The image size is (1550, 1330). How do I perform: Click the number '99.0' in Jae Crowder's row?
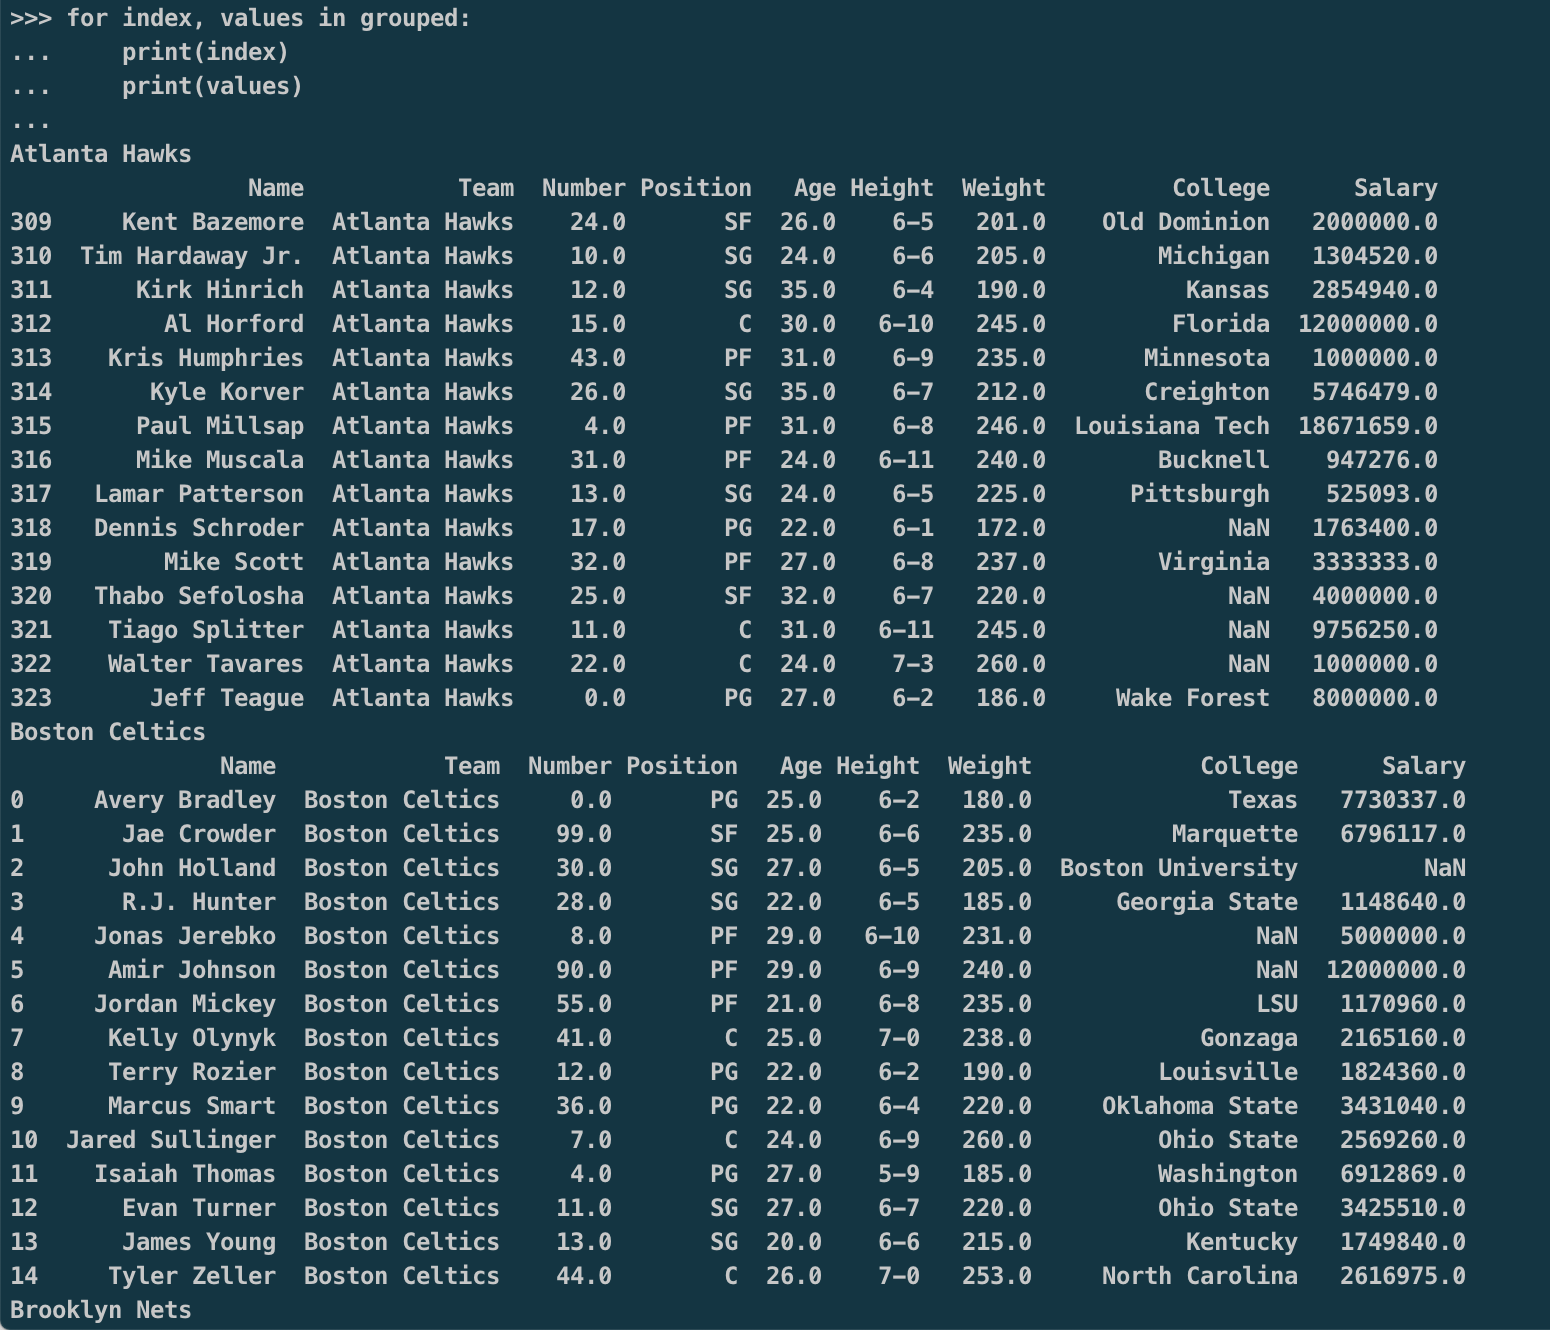(584, 834)
